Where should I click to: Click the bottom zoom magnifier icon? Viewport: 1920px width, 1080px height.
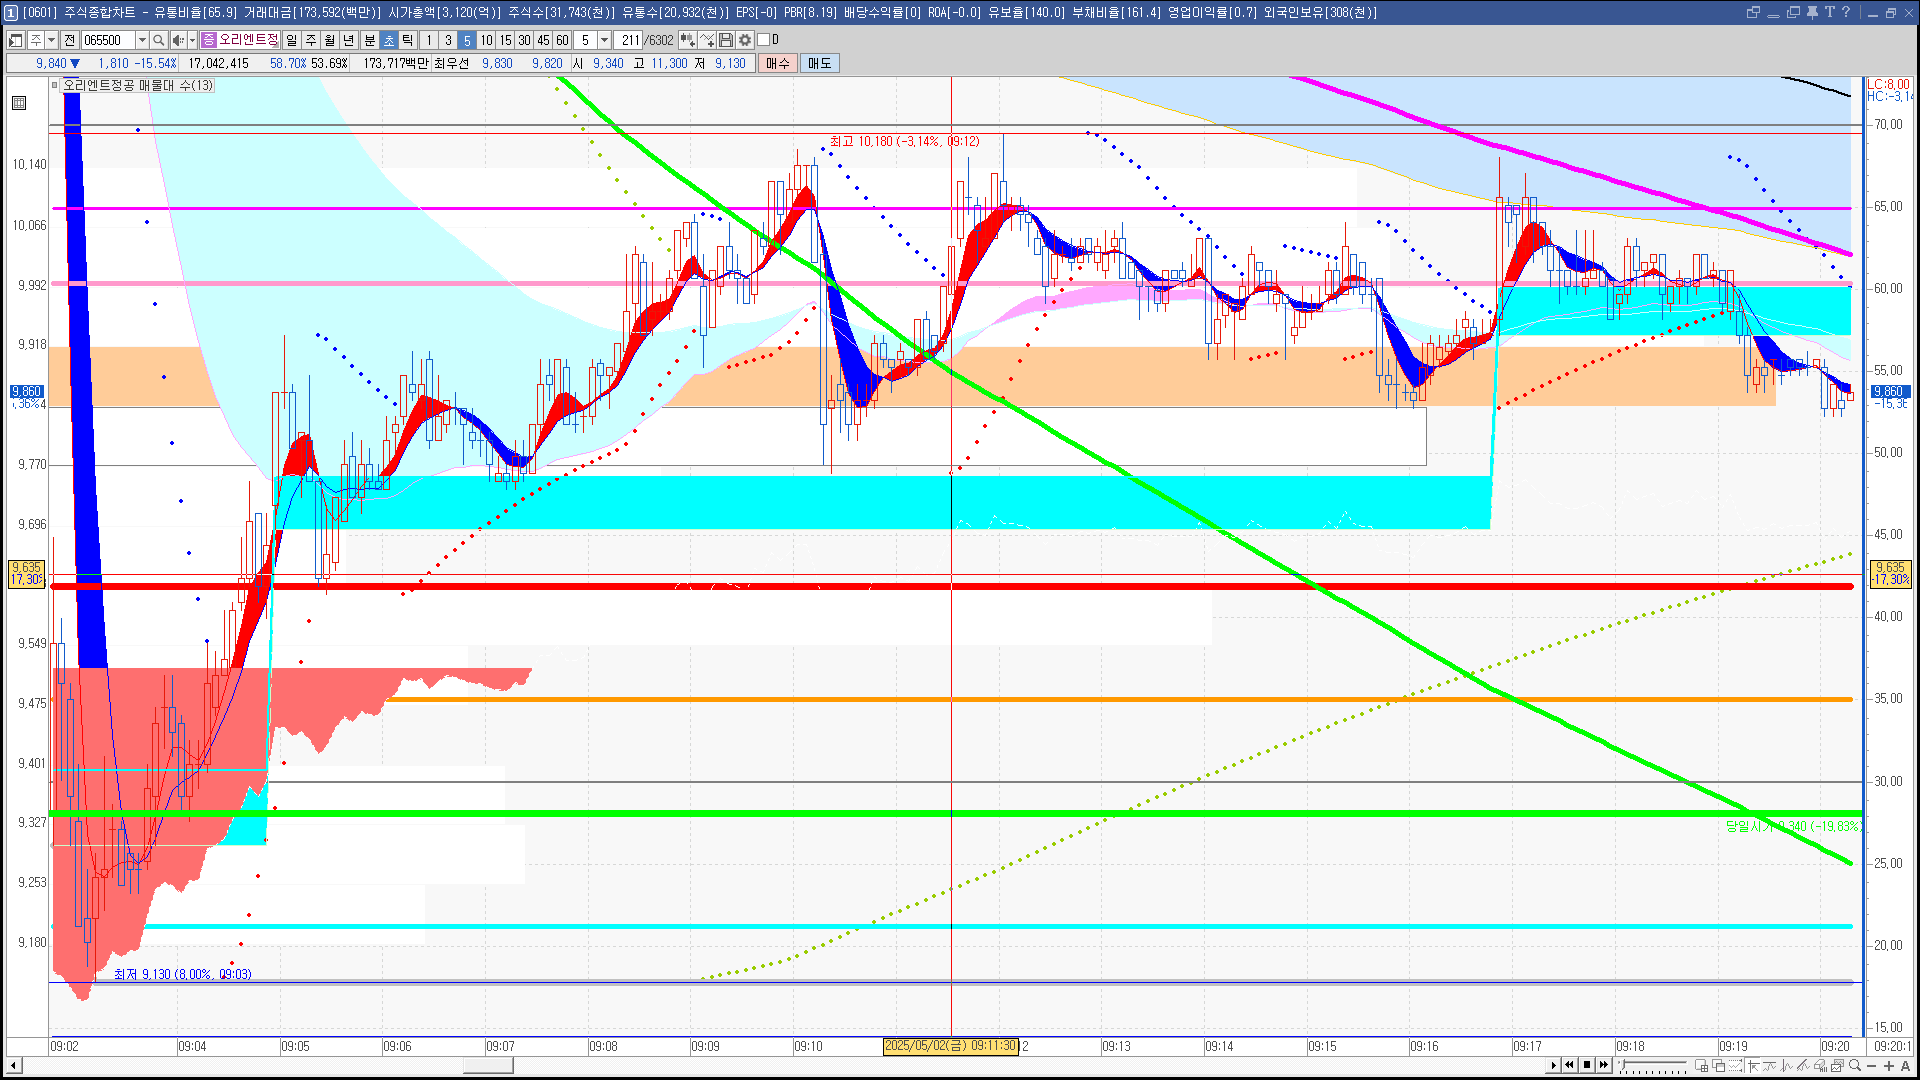click(x=1855, y=1065)
